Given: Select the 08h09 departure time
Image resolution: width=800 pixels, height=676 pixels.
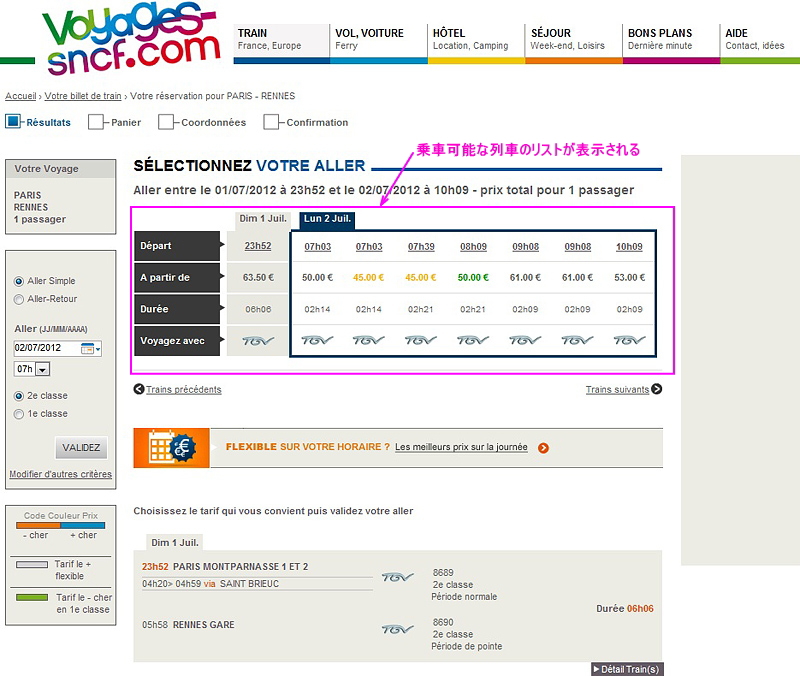Looking at the screenshot, I should (x=473, y=246).
